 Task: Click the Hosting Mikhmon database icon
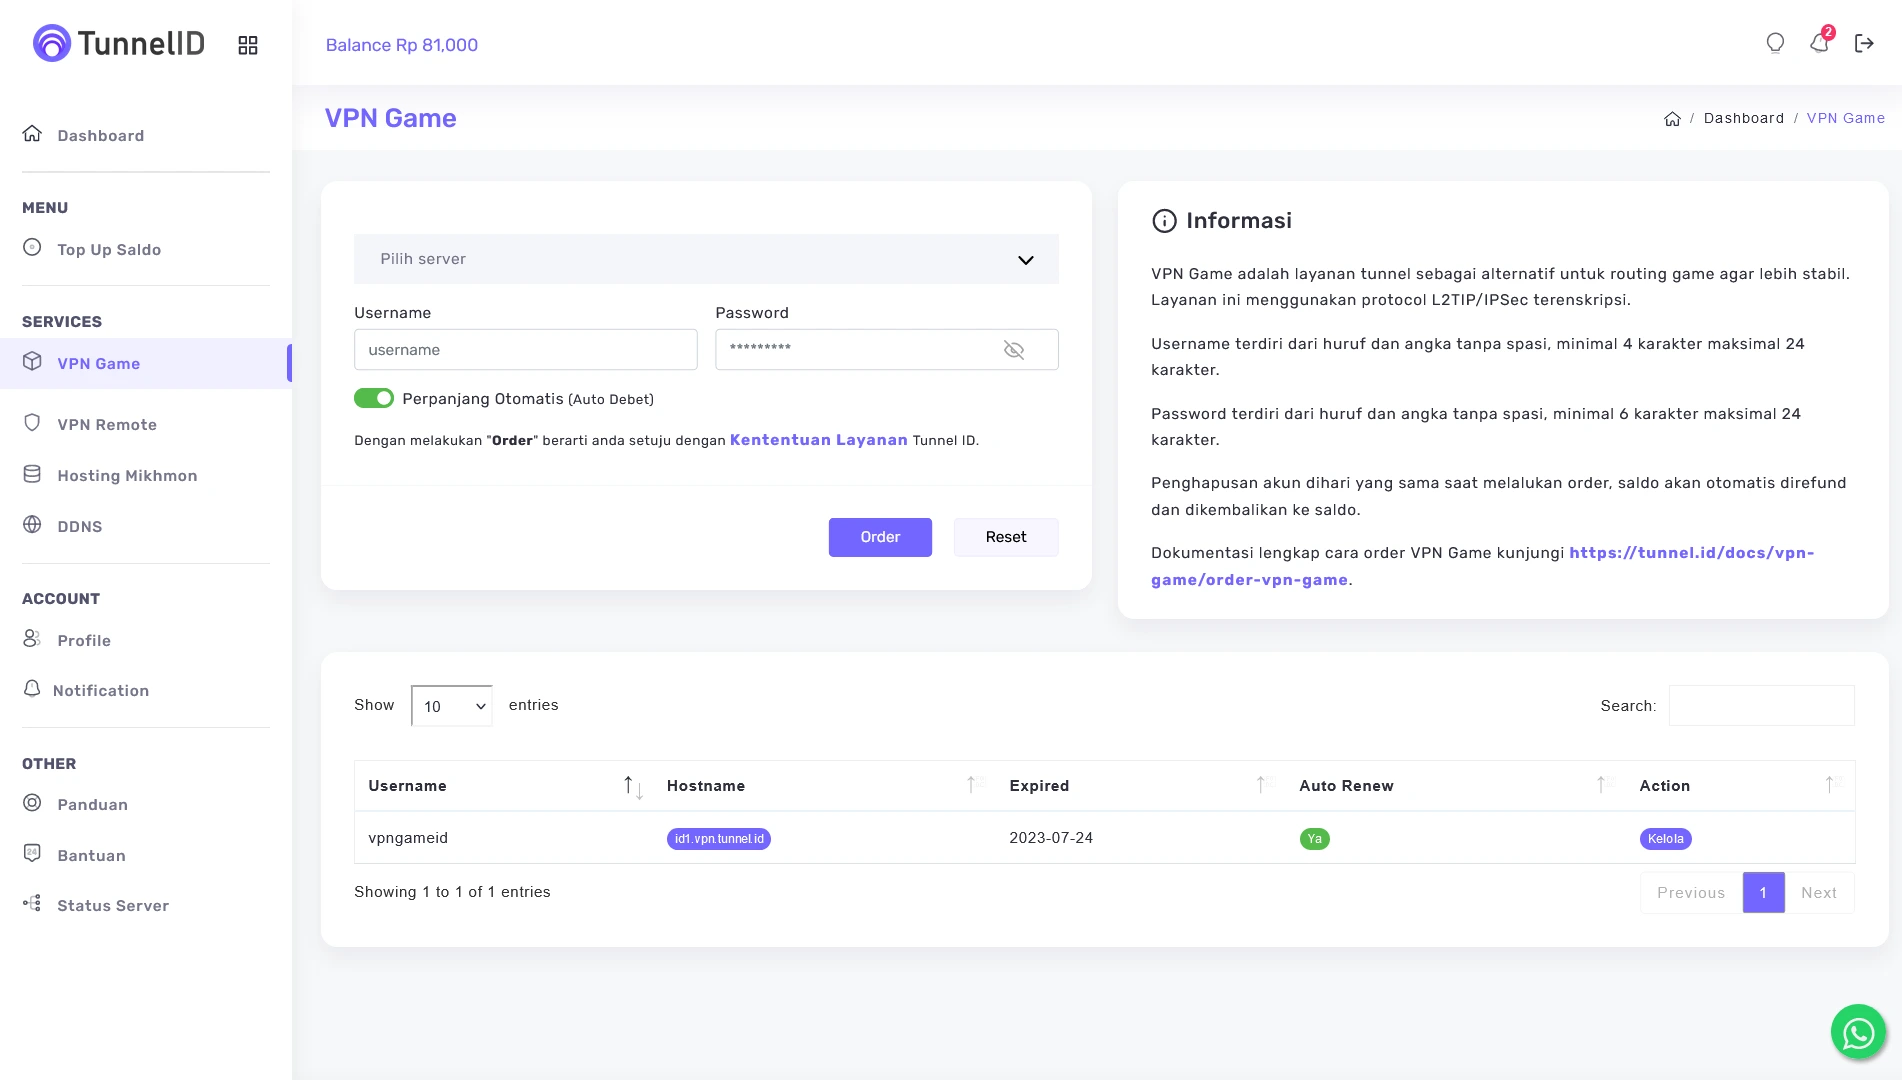(32, 473)
